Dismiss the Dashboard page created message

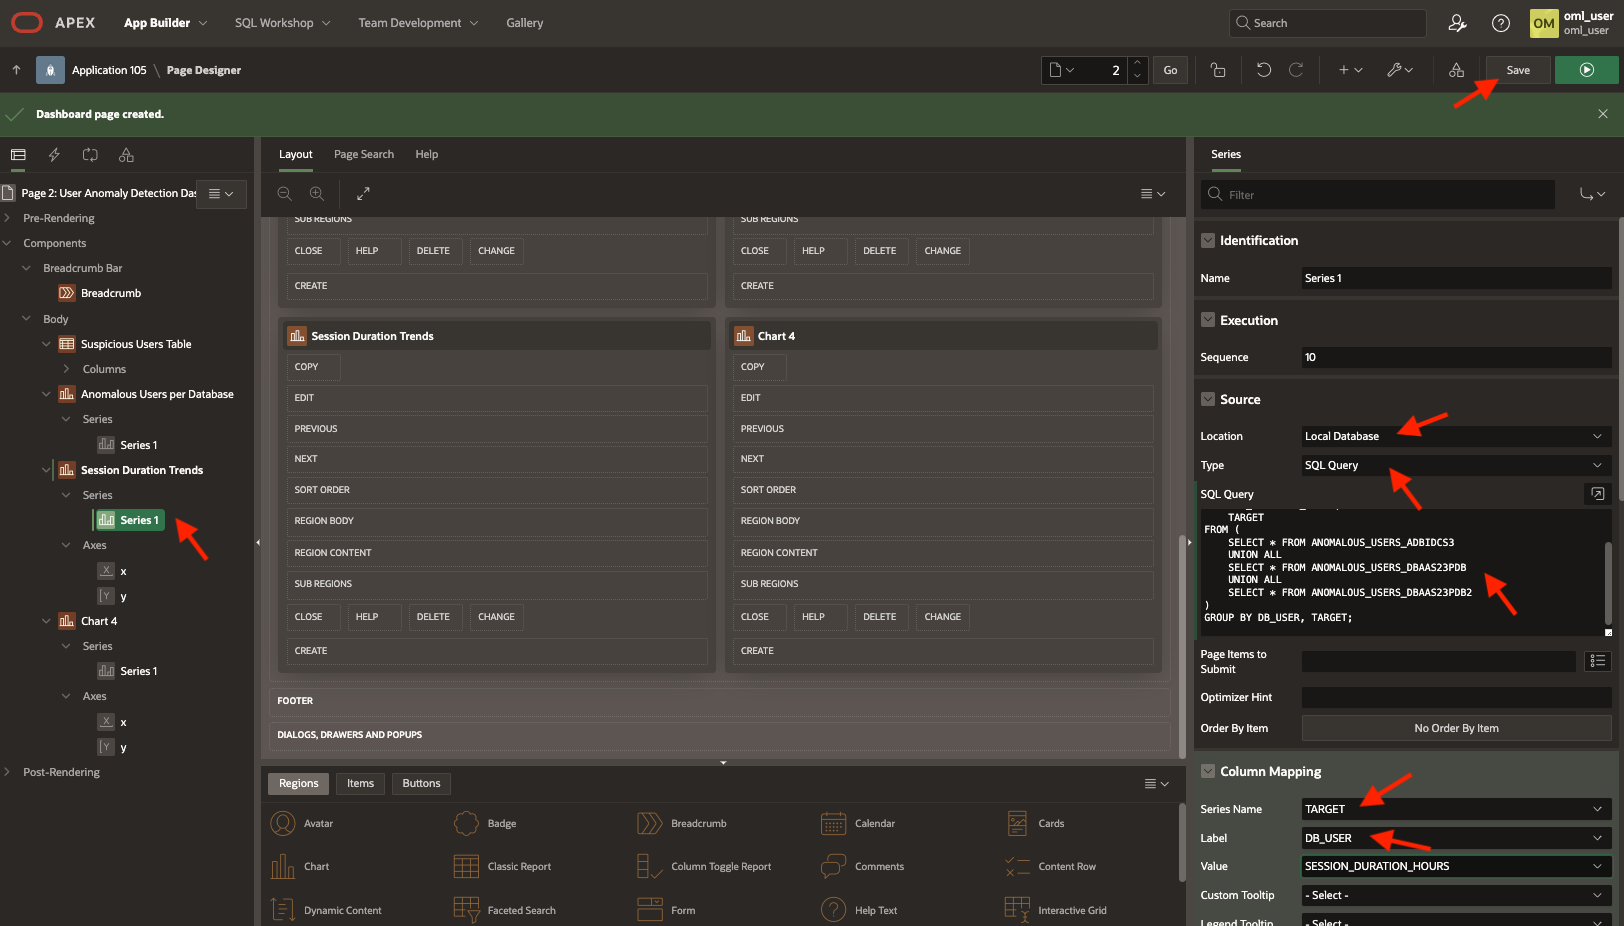click(x=1603, y=114)
